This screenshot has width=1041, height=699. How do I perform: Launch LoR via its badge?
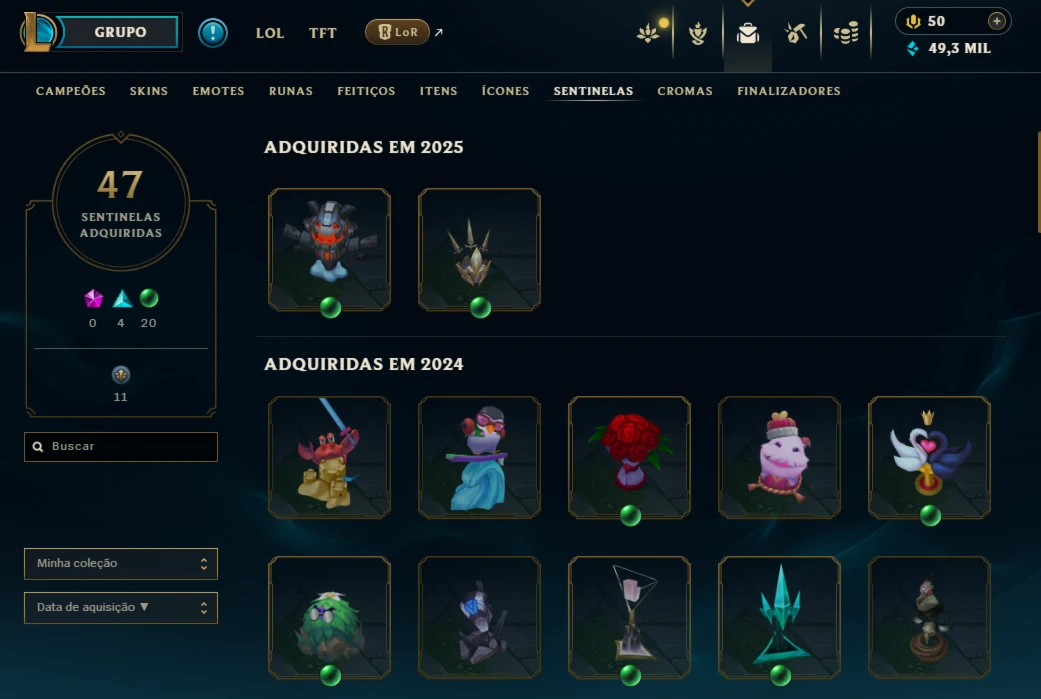397,32
